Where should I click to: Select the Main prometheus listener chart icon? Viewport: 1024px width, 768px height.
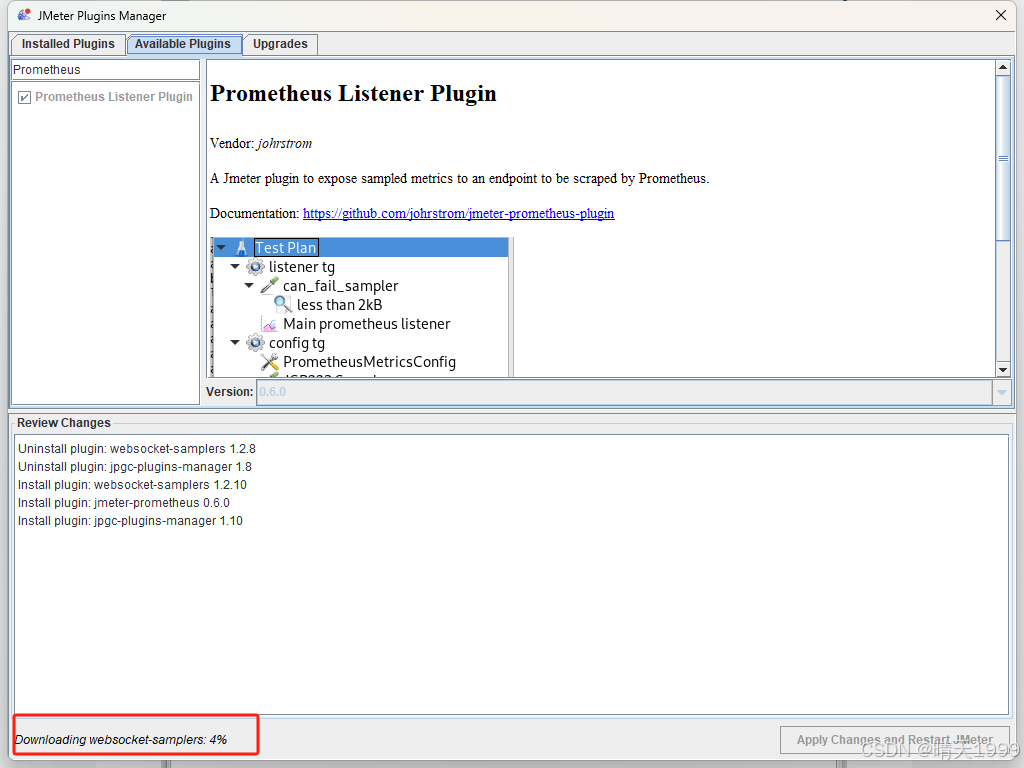click(x=267, y=323)
